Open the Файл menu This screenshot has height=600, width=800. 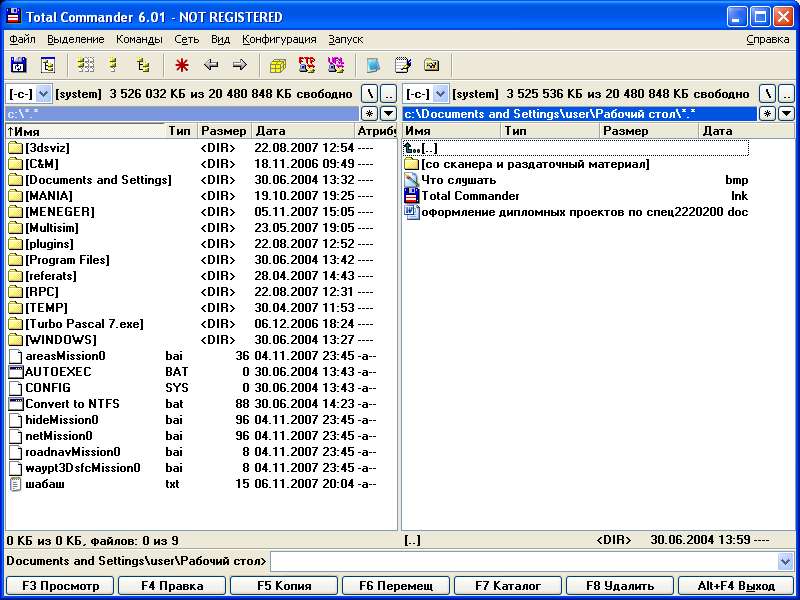(x=22, y=39)
